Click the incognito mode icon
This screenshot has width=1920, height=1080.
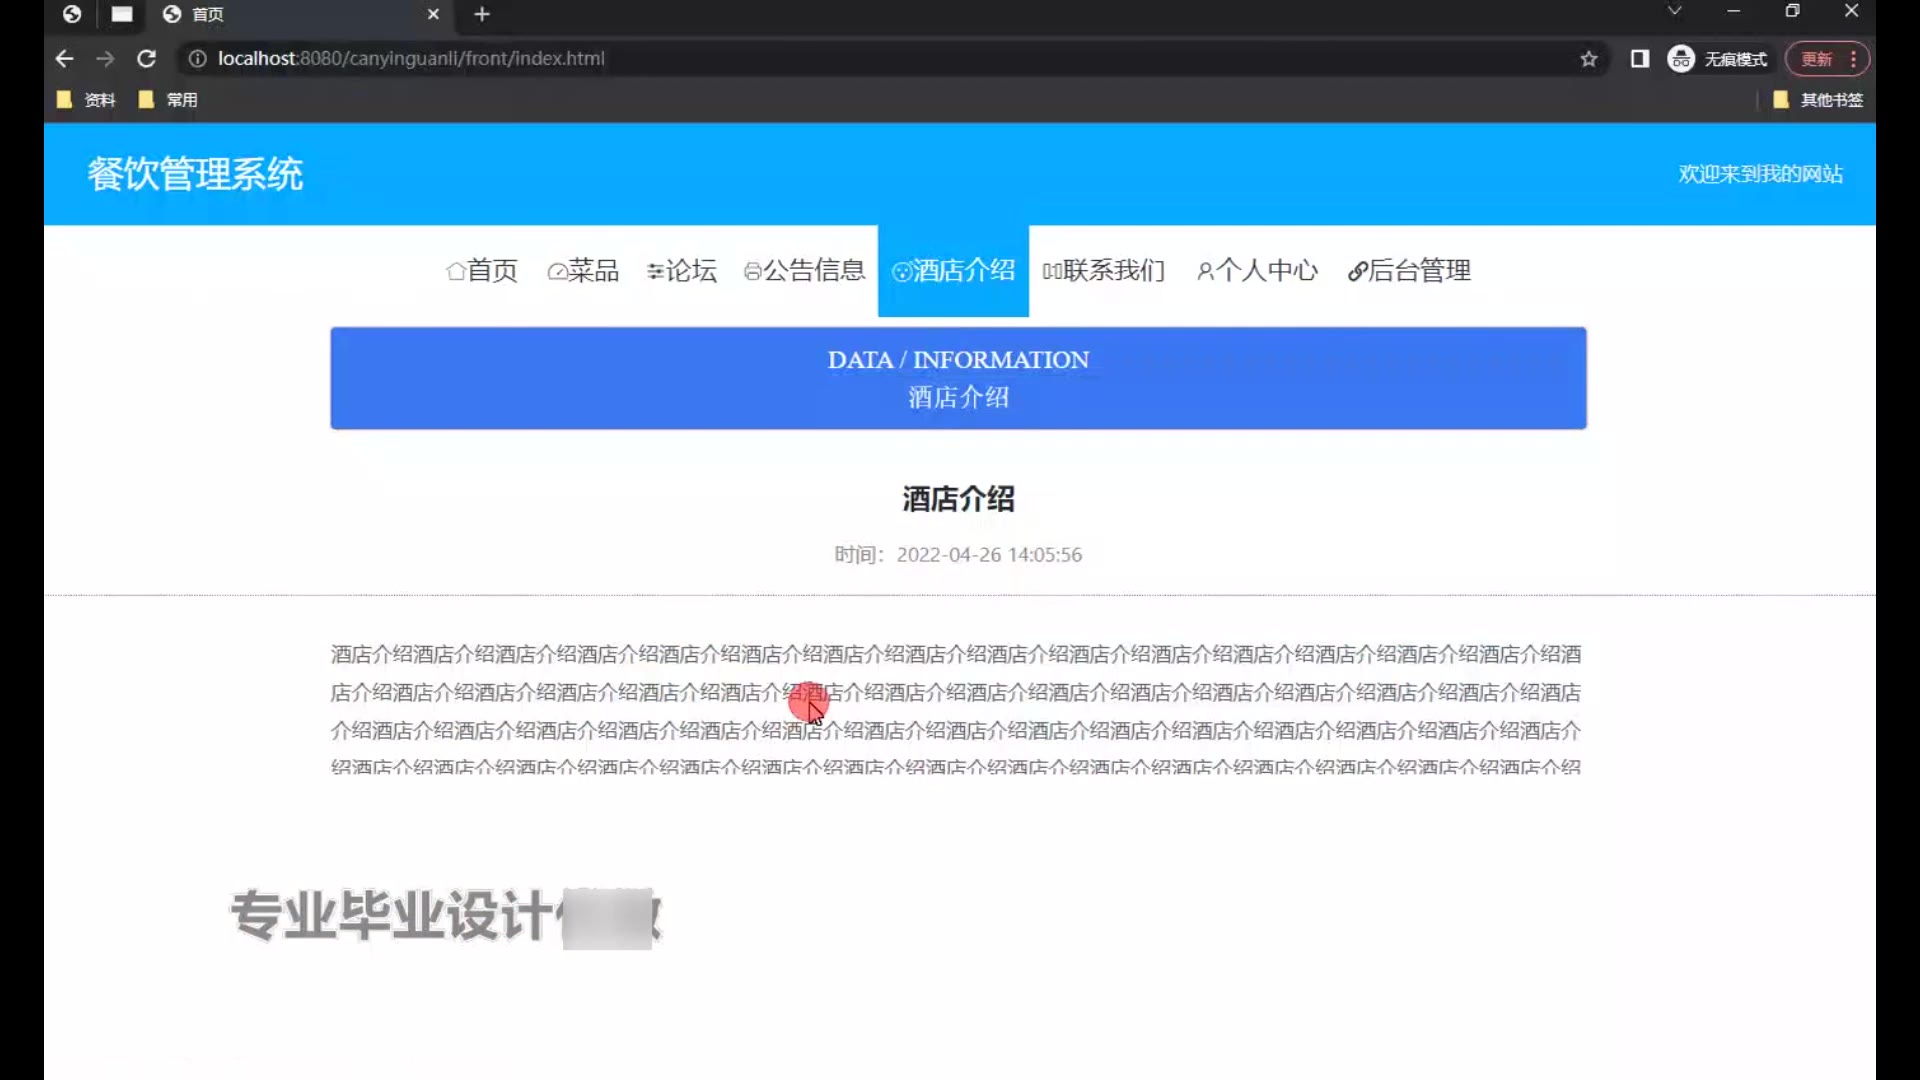point(1681,59)
